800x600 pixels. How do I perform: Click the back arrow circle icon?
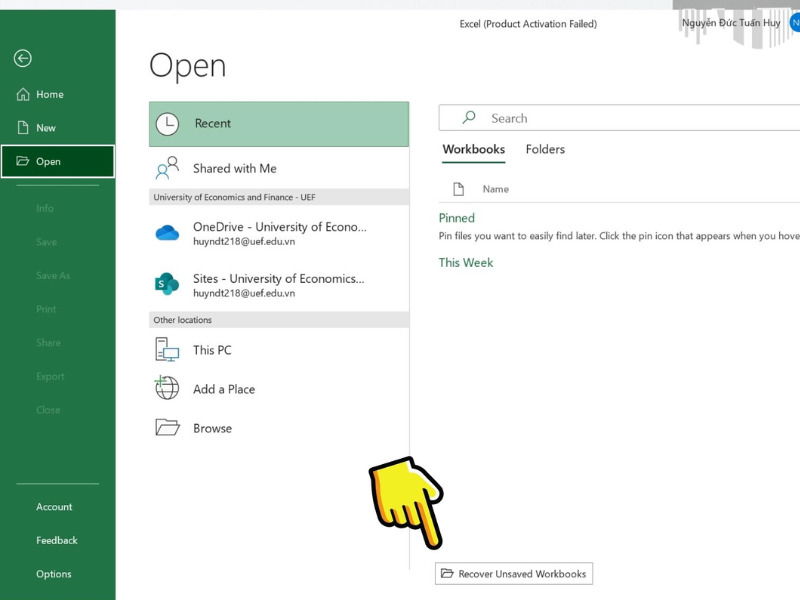[x=22, y=58]
